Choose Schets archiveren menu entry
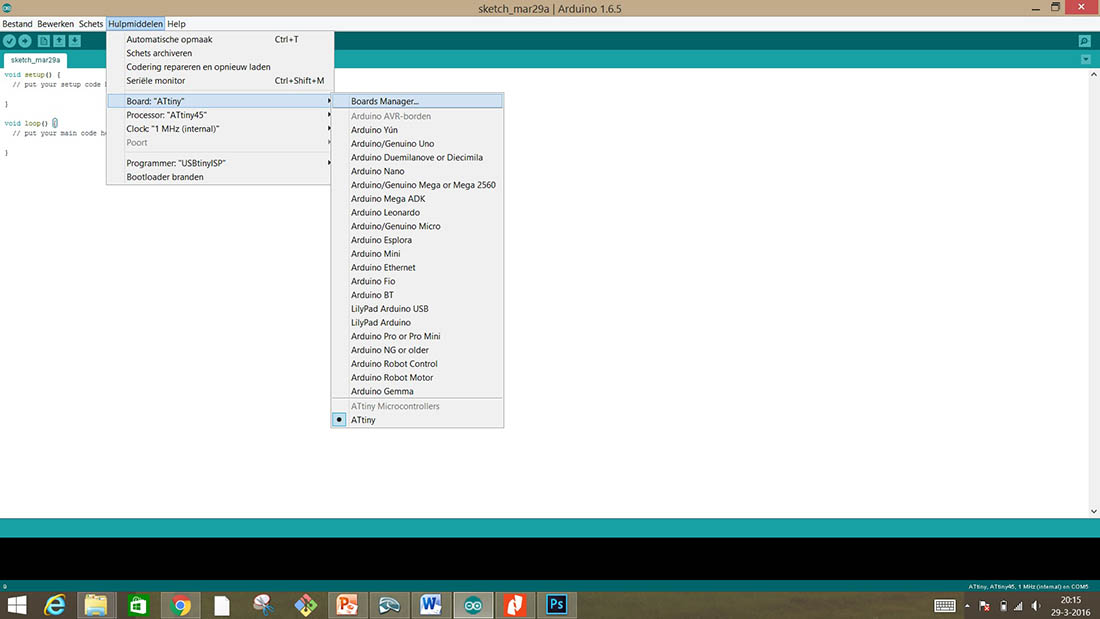Image resolution: width=1100 pixels, height=619 pixels. tap(219, 53)
